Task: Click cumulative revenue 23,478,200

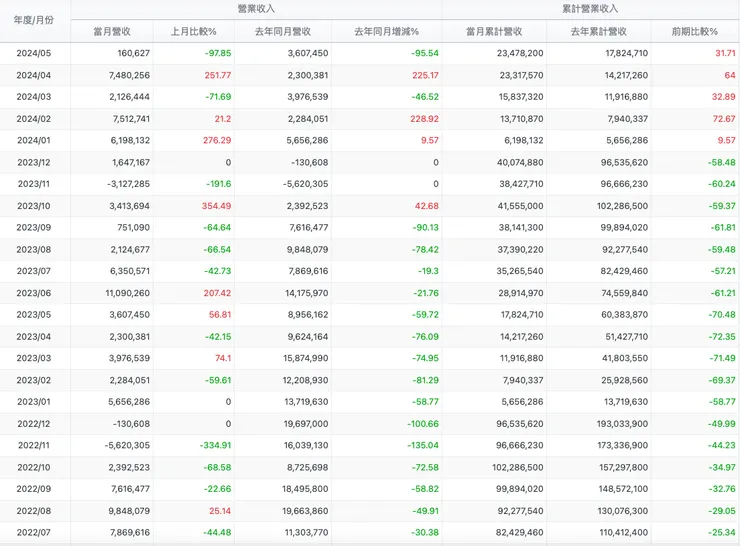Action: click(520, 53)
